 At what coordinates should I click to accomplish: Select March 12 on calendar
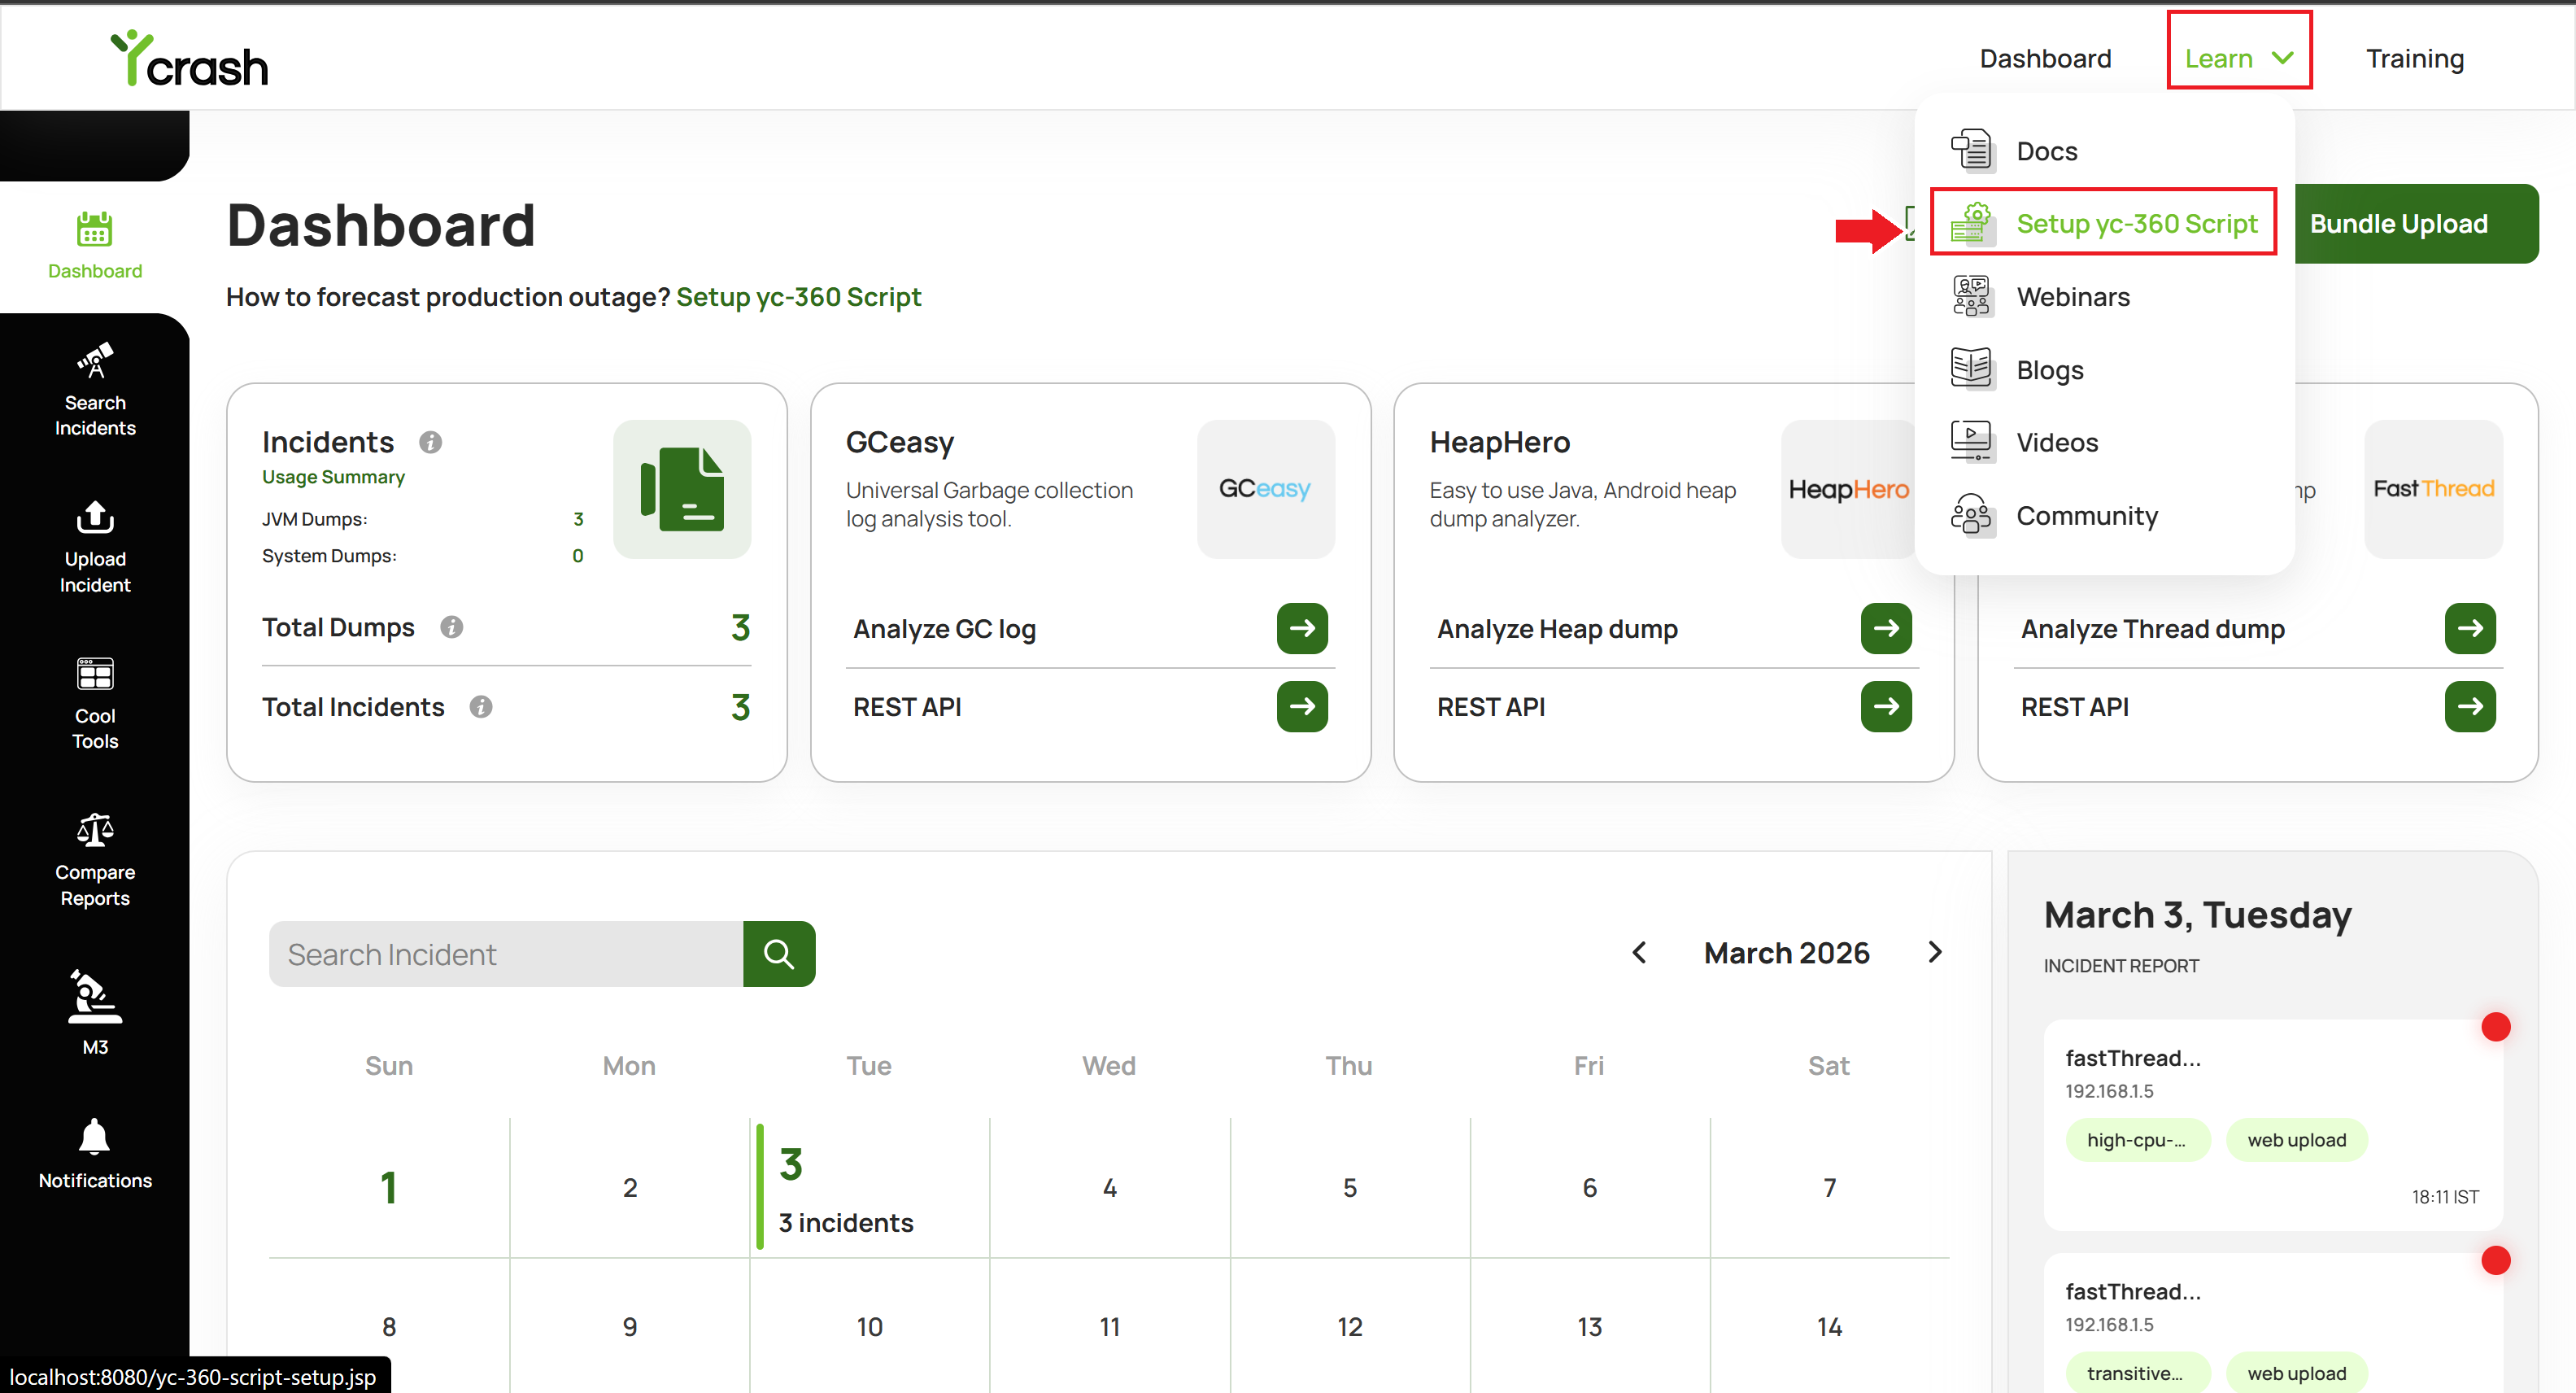tap(1349, 1327)
